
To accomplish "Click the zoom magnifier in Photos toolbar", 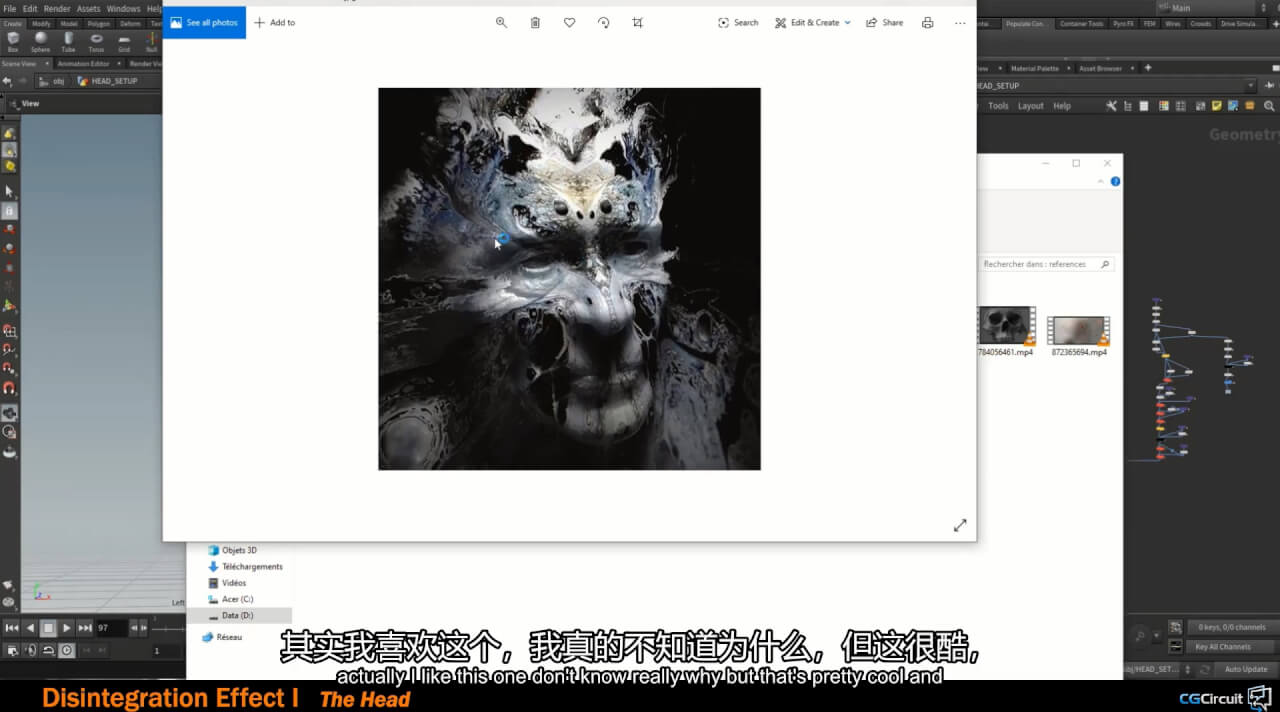I will [x=502, y=22].
